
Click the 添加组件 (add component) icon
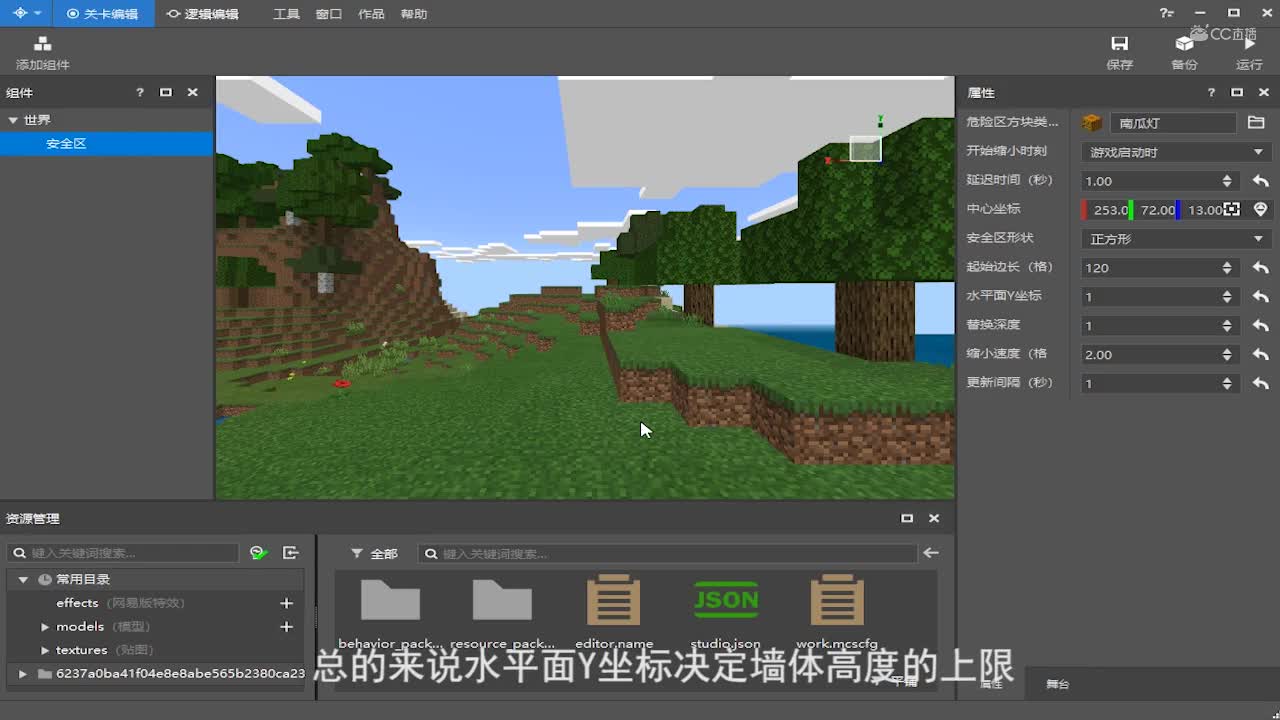click(42, 45)
